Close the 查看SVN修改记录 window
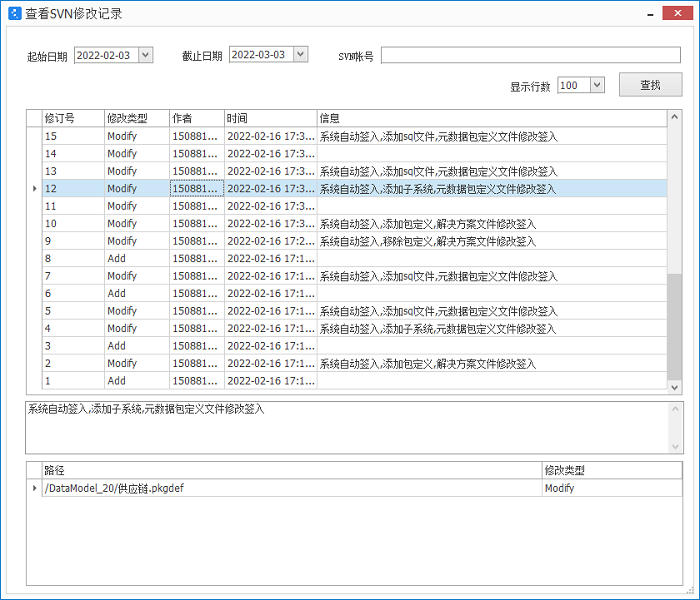Viewport: 700px width, 600px height. point(680,13)
